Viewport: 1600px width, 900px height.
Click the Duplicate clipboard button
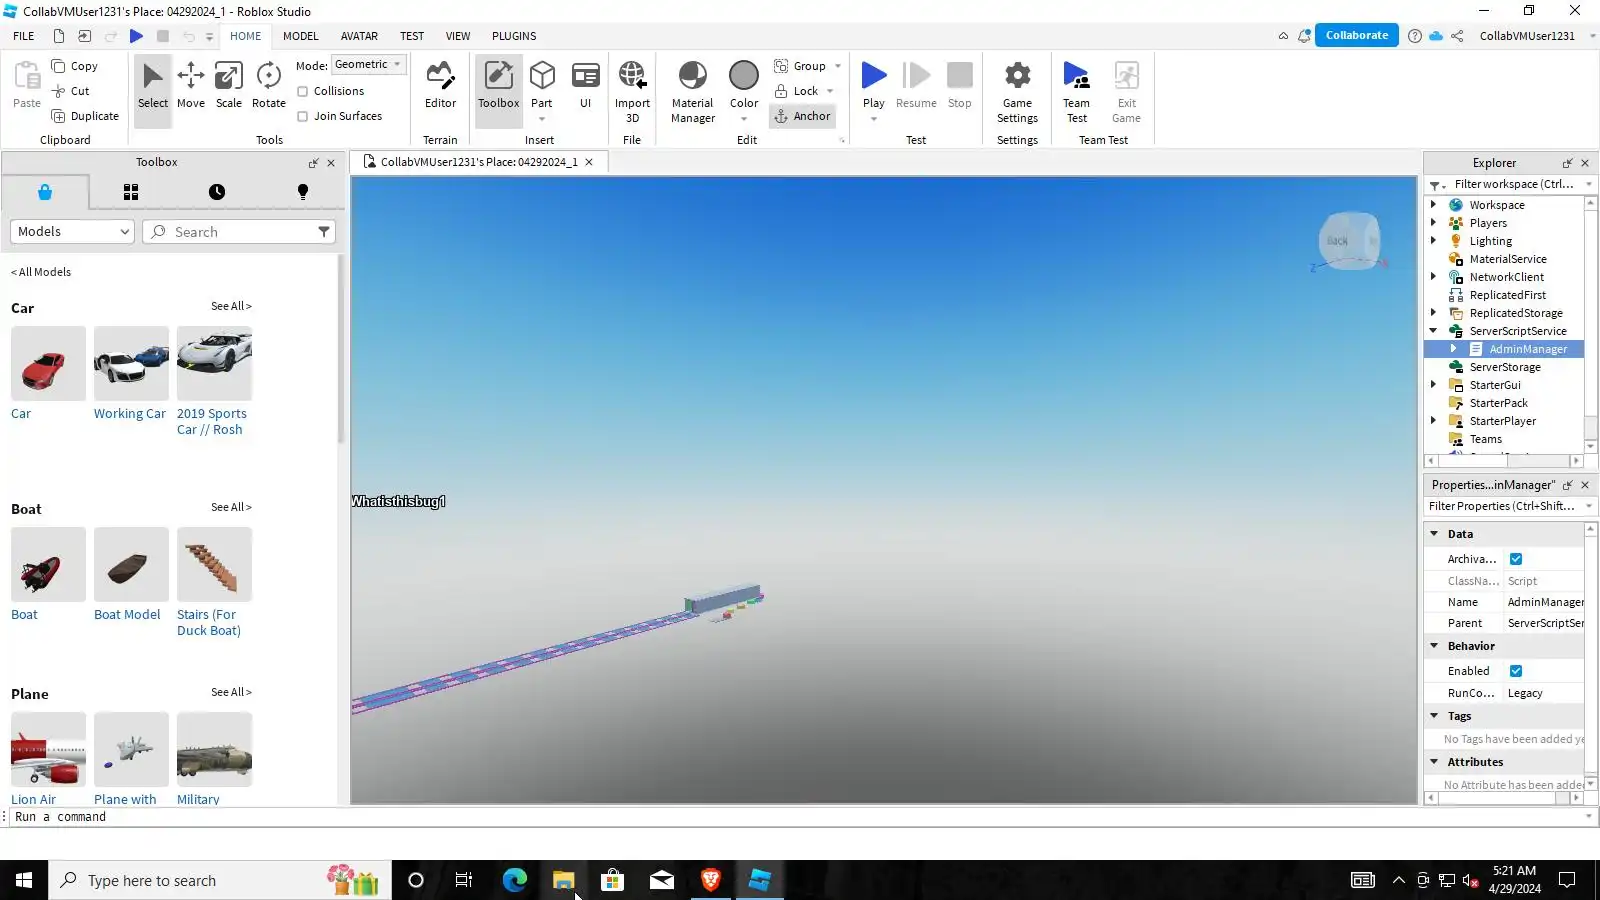point(85,116)
